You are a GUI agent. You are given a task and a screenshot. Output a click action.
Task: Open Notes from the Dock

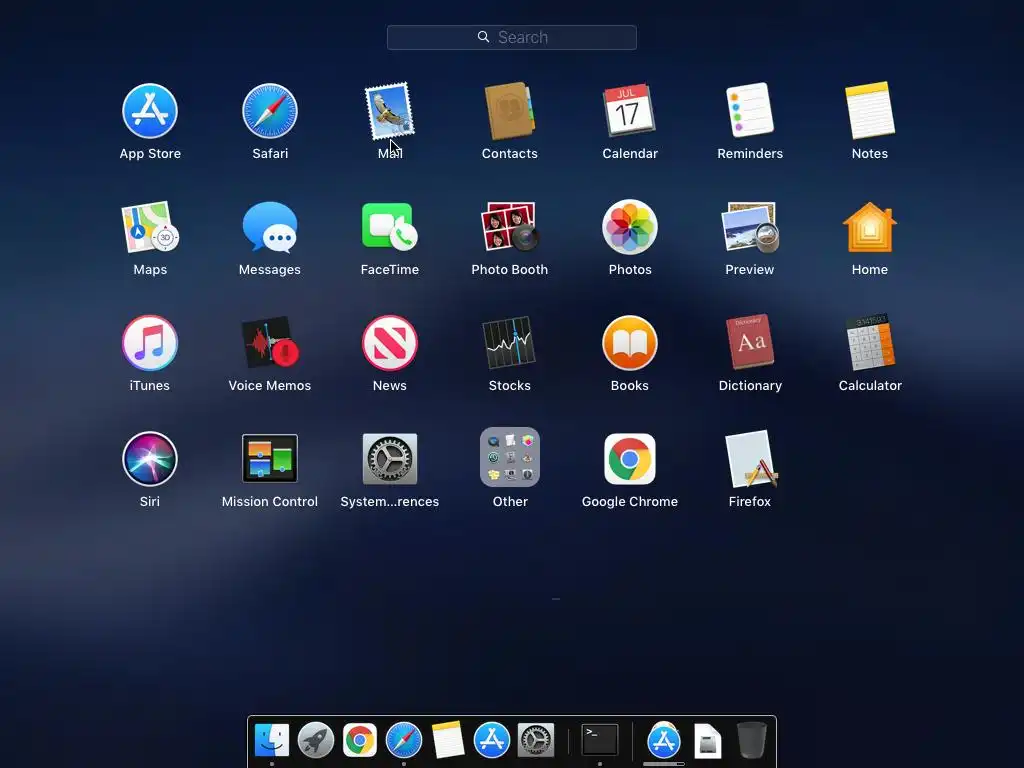[x=448, y=740]
